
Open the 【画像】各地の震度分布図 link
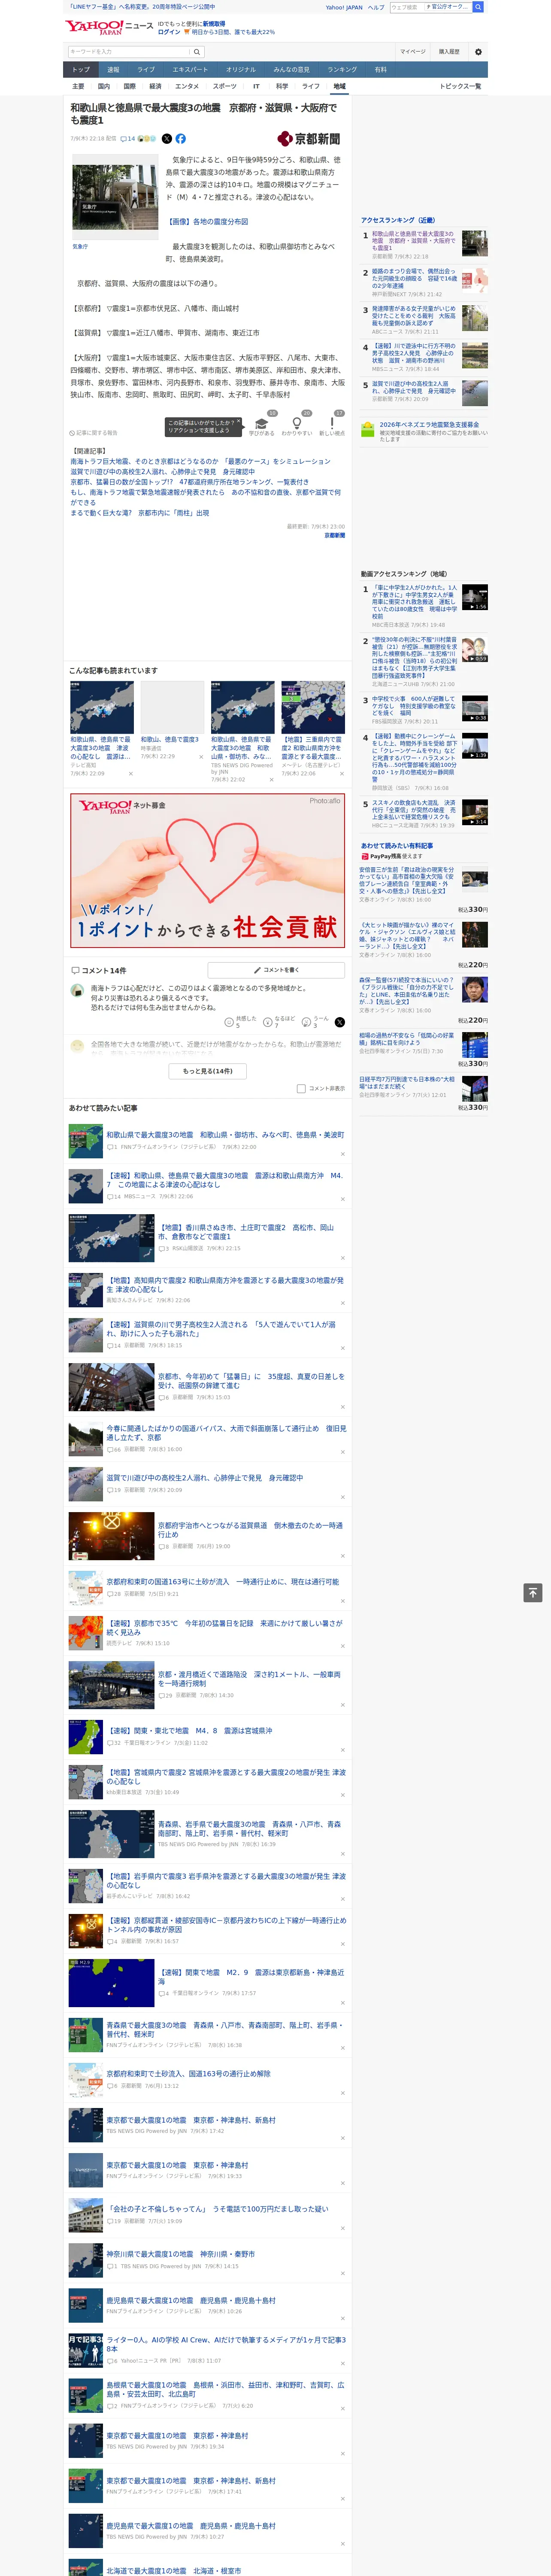point(207,222)
